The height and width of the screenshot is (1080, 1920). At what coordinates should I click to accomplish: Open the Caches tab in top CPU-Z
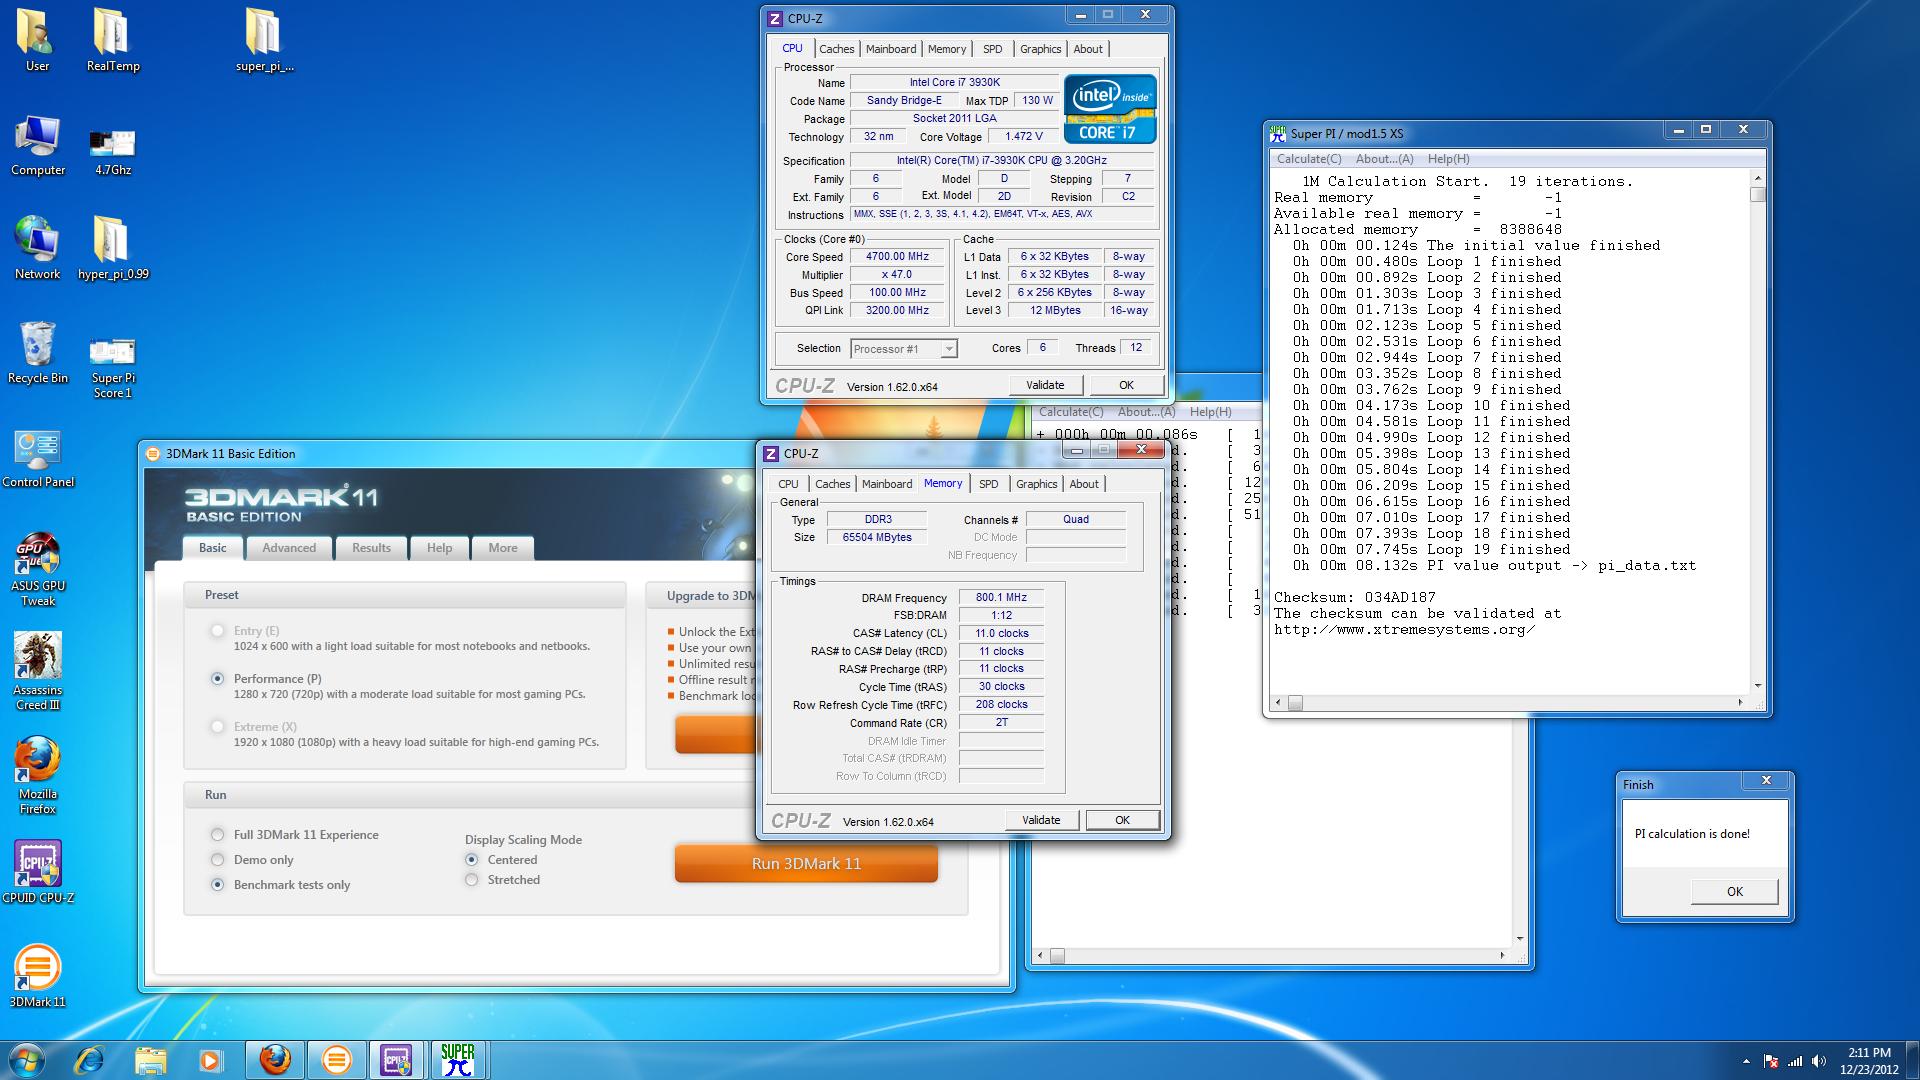click(836, 49)
